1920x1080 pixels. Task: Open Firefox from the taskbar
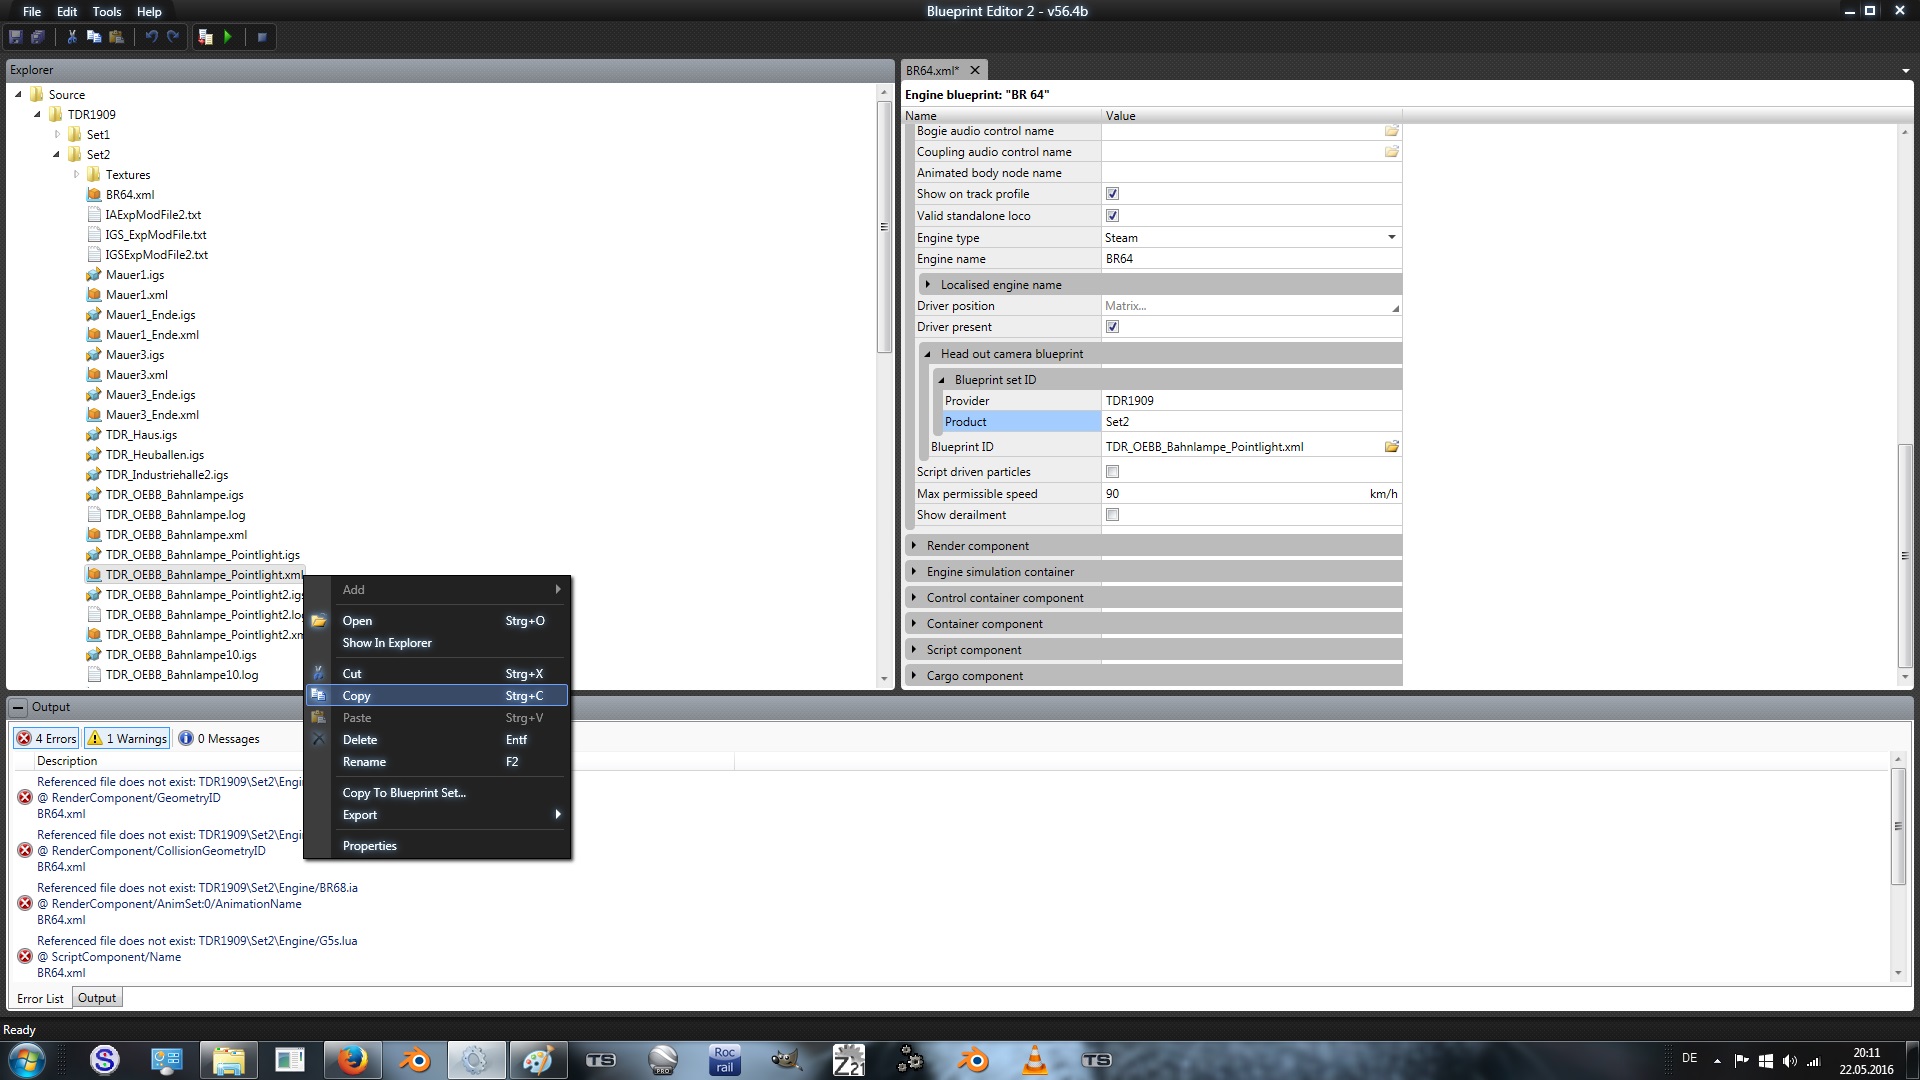point(352,1060)
